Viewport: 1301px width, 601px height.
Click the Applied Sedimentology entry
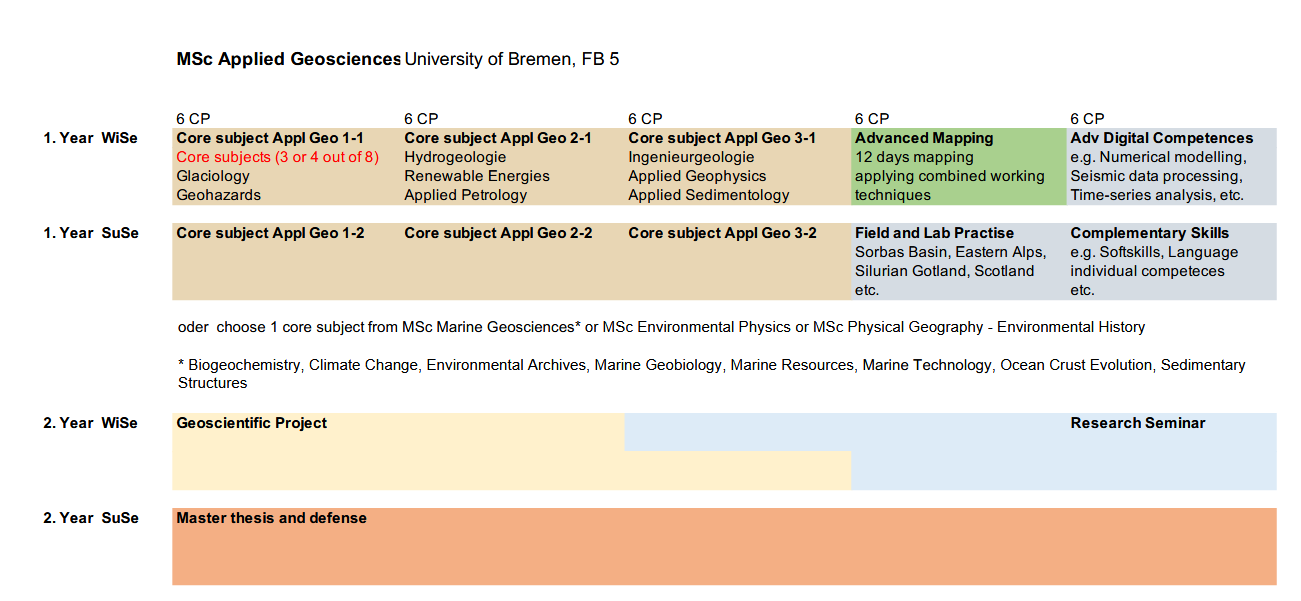pos(708,195)
